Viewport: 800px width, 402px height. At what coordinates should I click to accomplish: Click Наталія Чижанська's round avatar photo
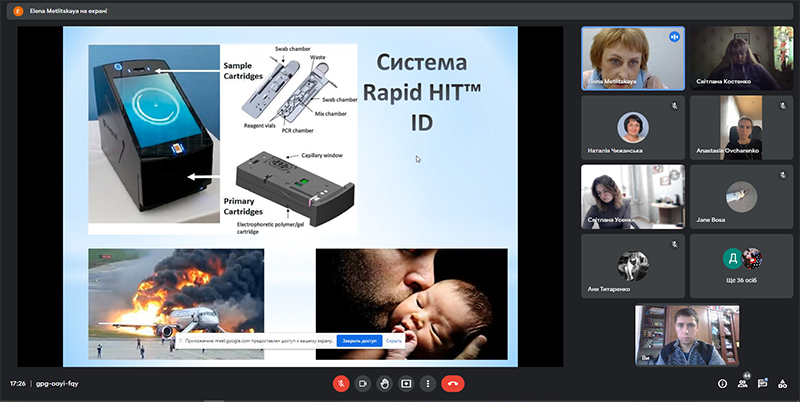pyautogui.click(x=633, y=127)
